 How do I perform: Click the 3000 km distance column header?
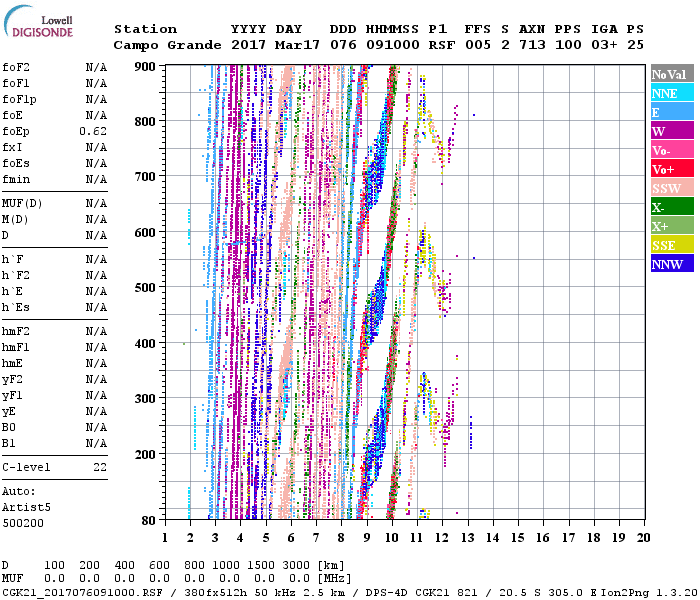coord(296,565)
